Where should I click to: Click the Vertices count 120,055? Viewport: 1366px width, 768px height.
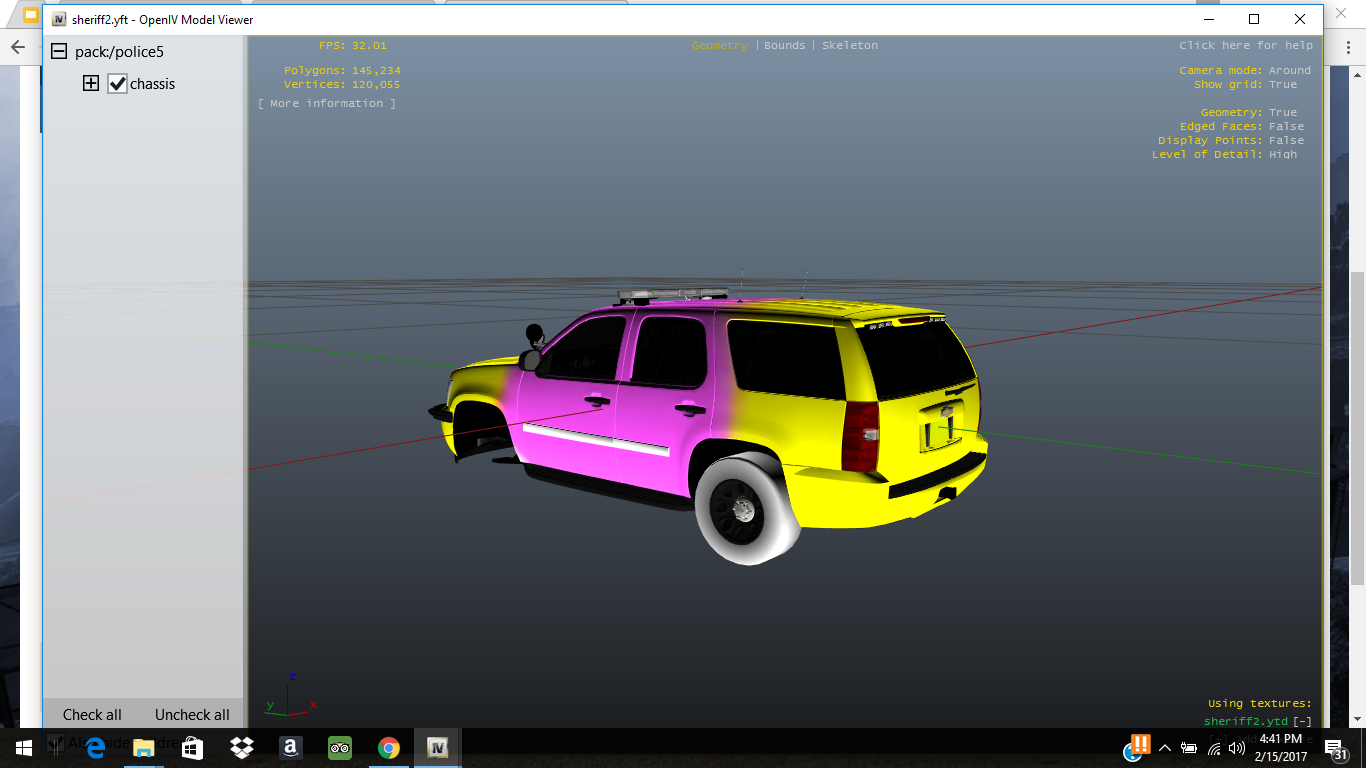coord(376,85)
